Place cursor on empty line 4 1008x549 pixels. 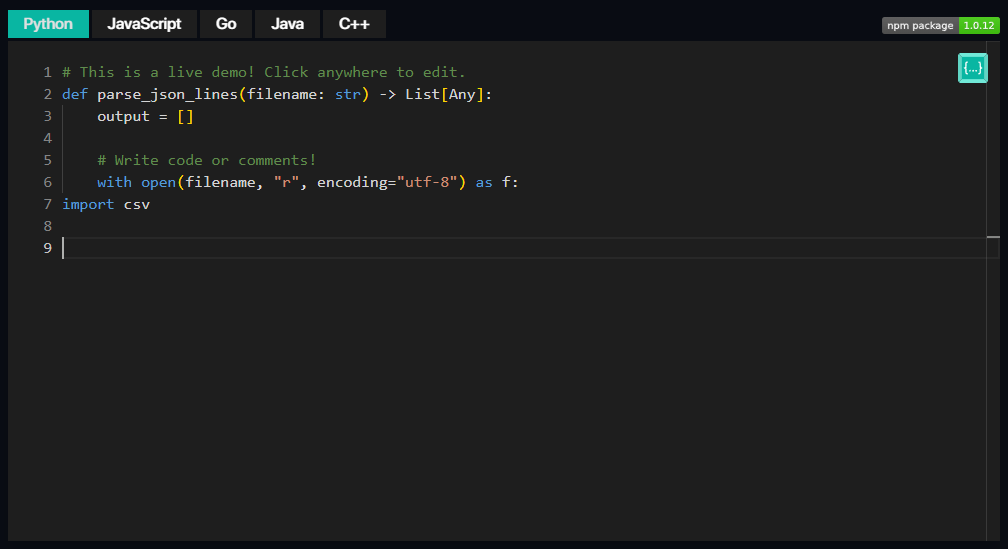coord(300,138)
